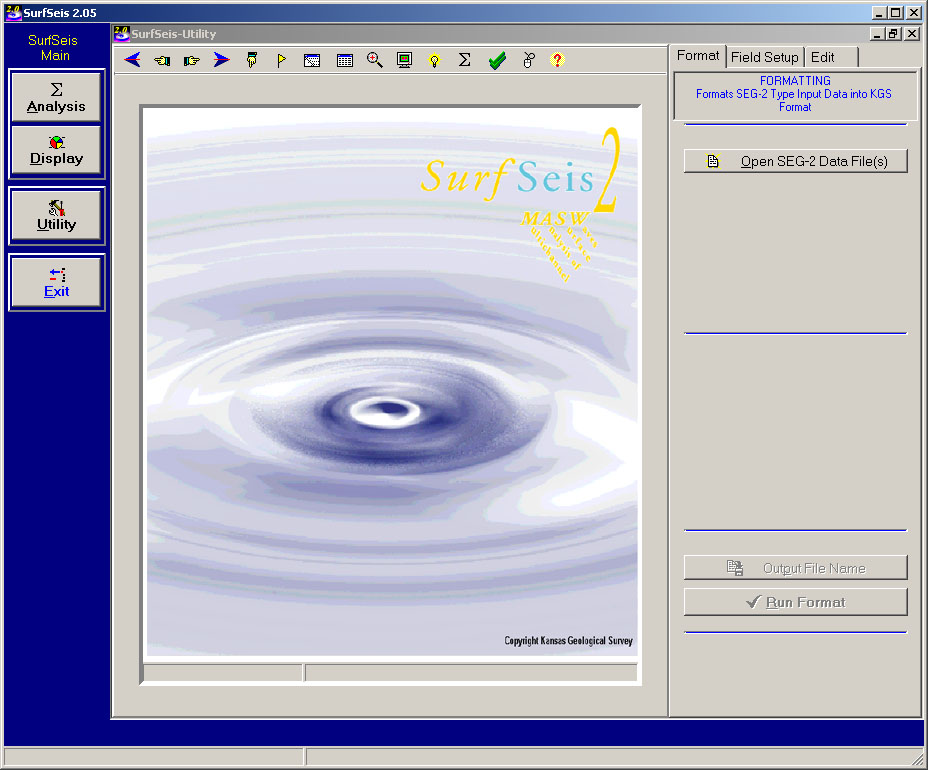Click the yellow flag toolbar icon
The width and height of the screenshot is (928, 770).
point(281,60)
